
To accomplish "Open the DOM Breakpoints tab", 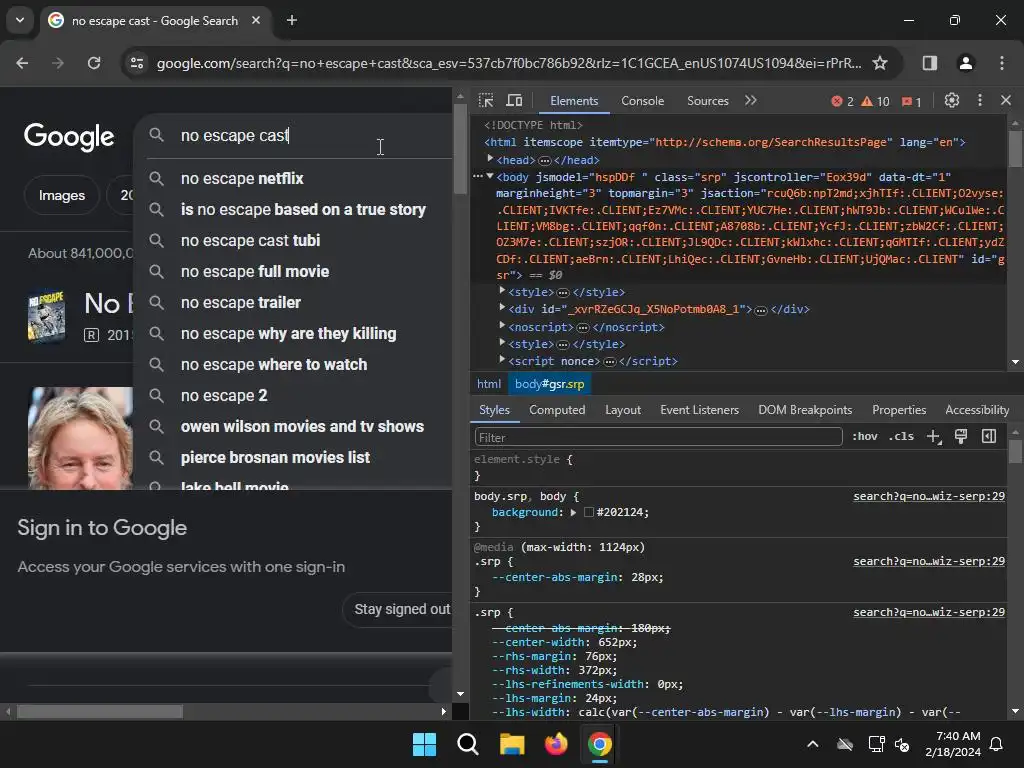I will 805,410.
